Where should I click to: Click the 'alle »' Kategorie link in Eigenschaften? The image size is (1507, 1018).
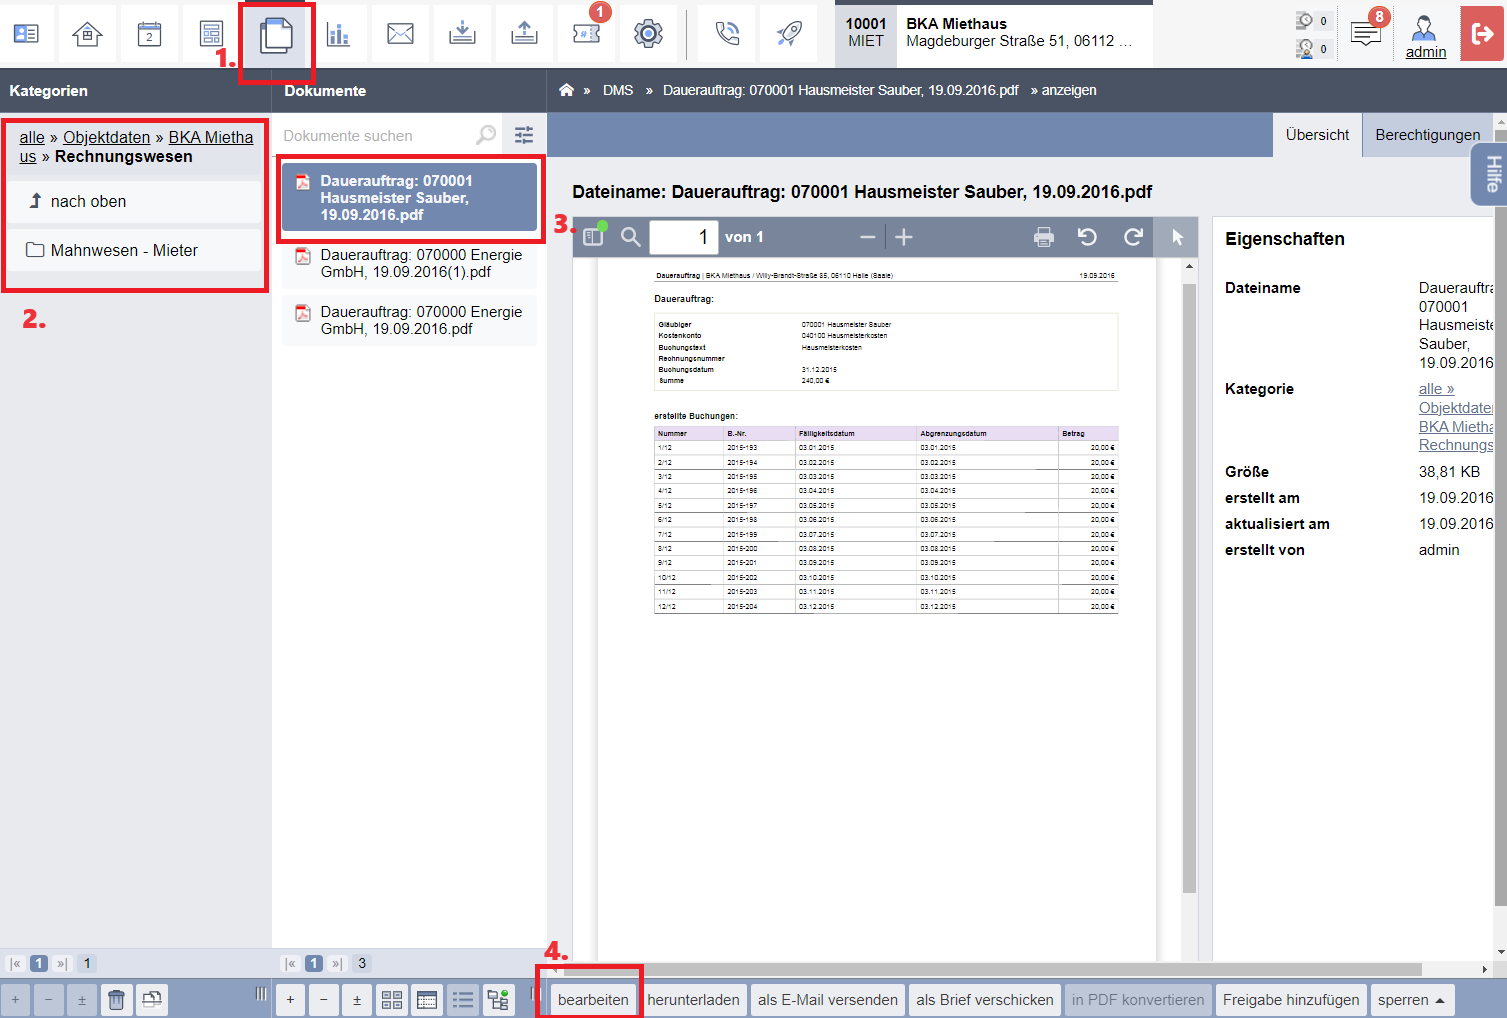point(1436,389)
